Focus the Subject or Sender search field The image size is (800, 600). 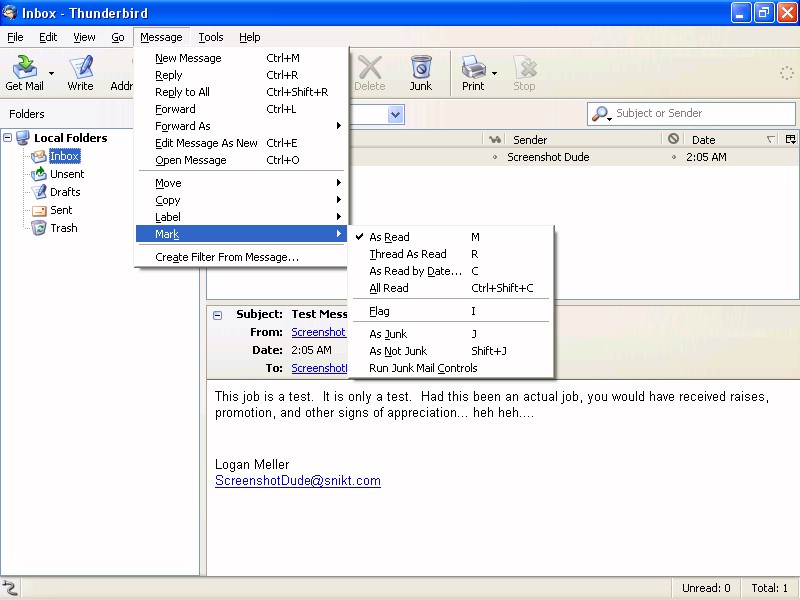tap(691, 114)
